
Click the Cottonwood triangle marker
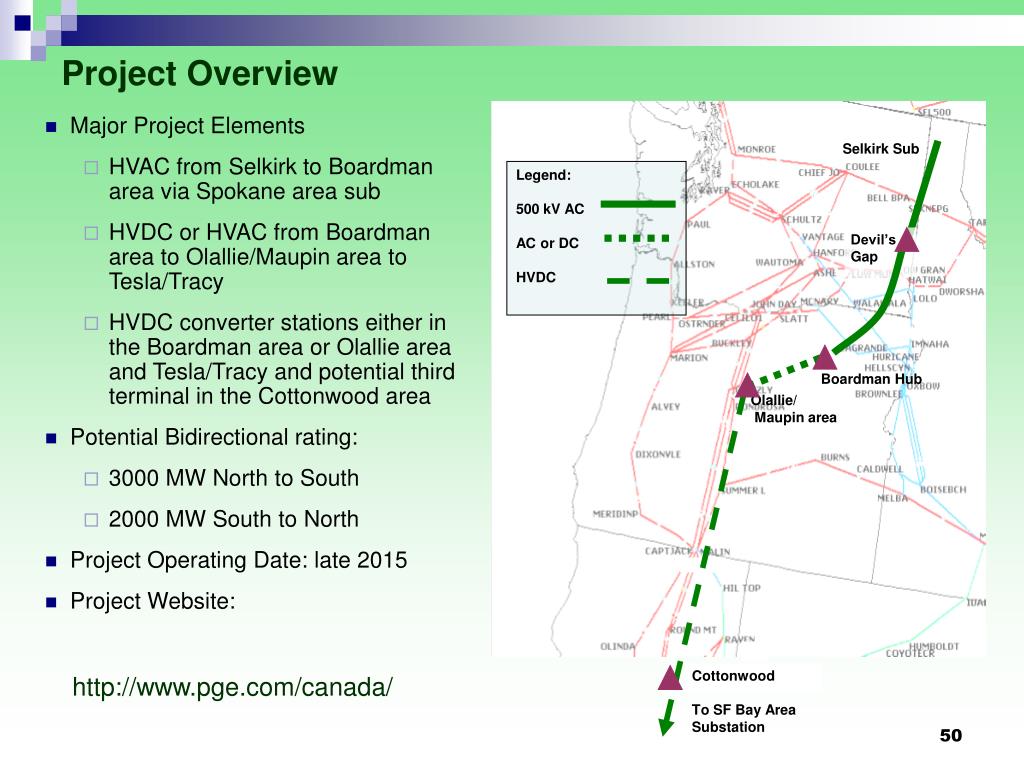click(x=670, y=678)
